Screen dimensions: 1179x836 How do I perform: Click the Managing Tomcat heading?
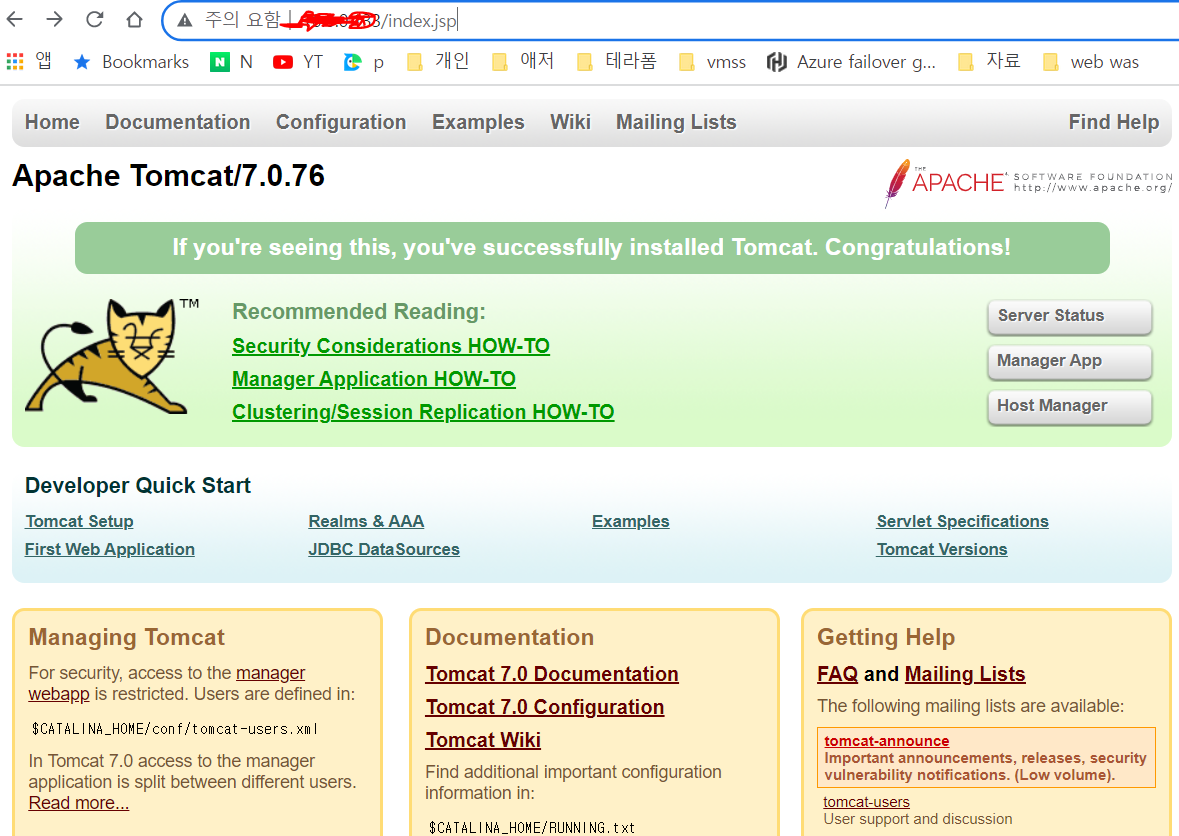pyautogui.click(x=126, y=638)
